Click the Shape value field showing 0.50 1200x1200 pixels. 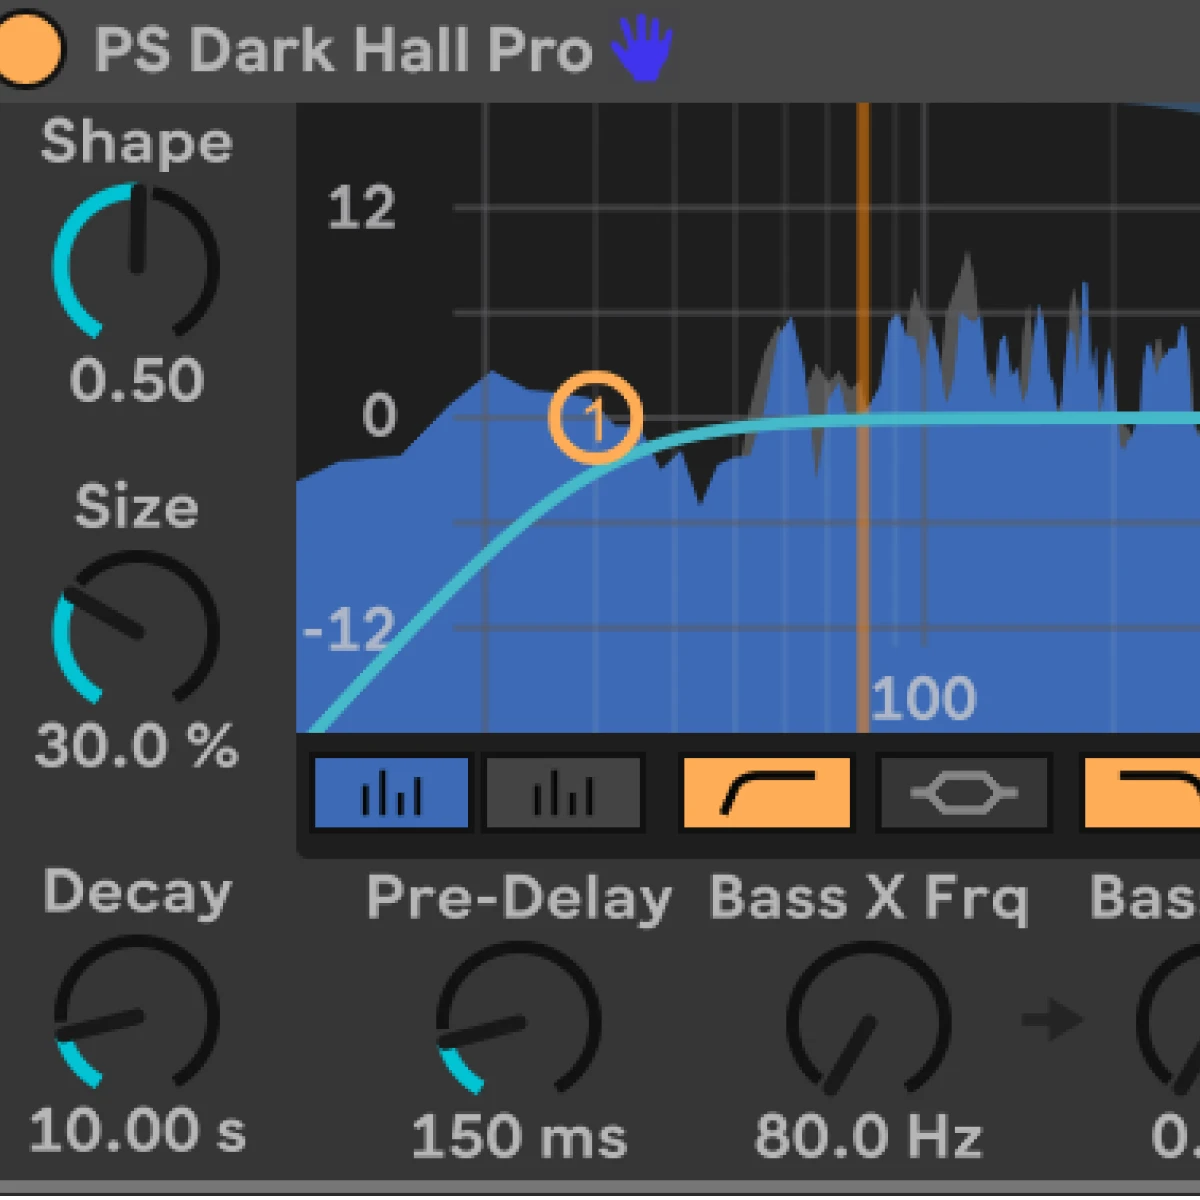(x=137, y=381)
